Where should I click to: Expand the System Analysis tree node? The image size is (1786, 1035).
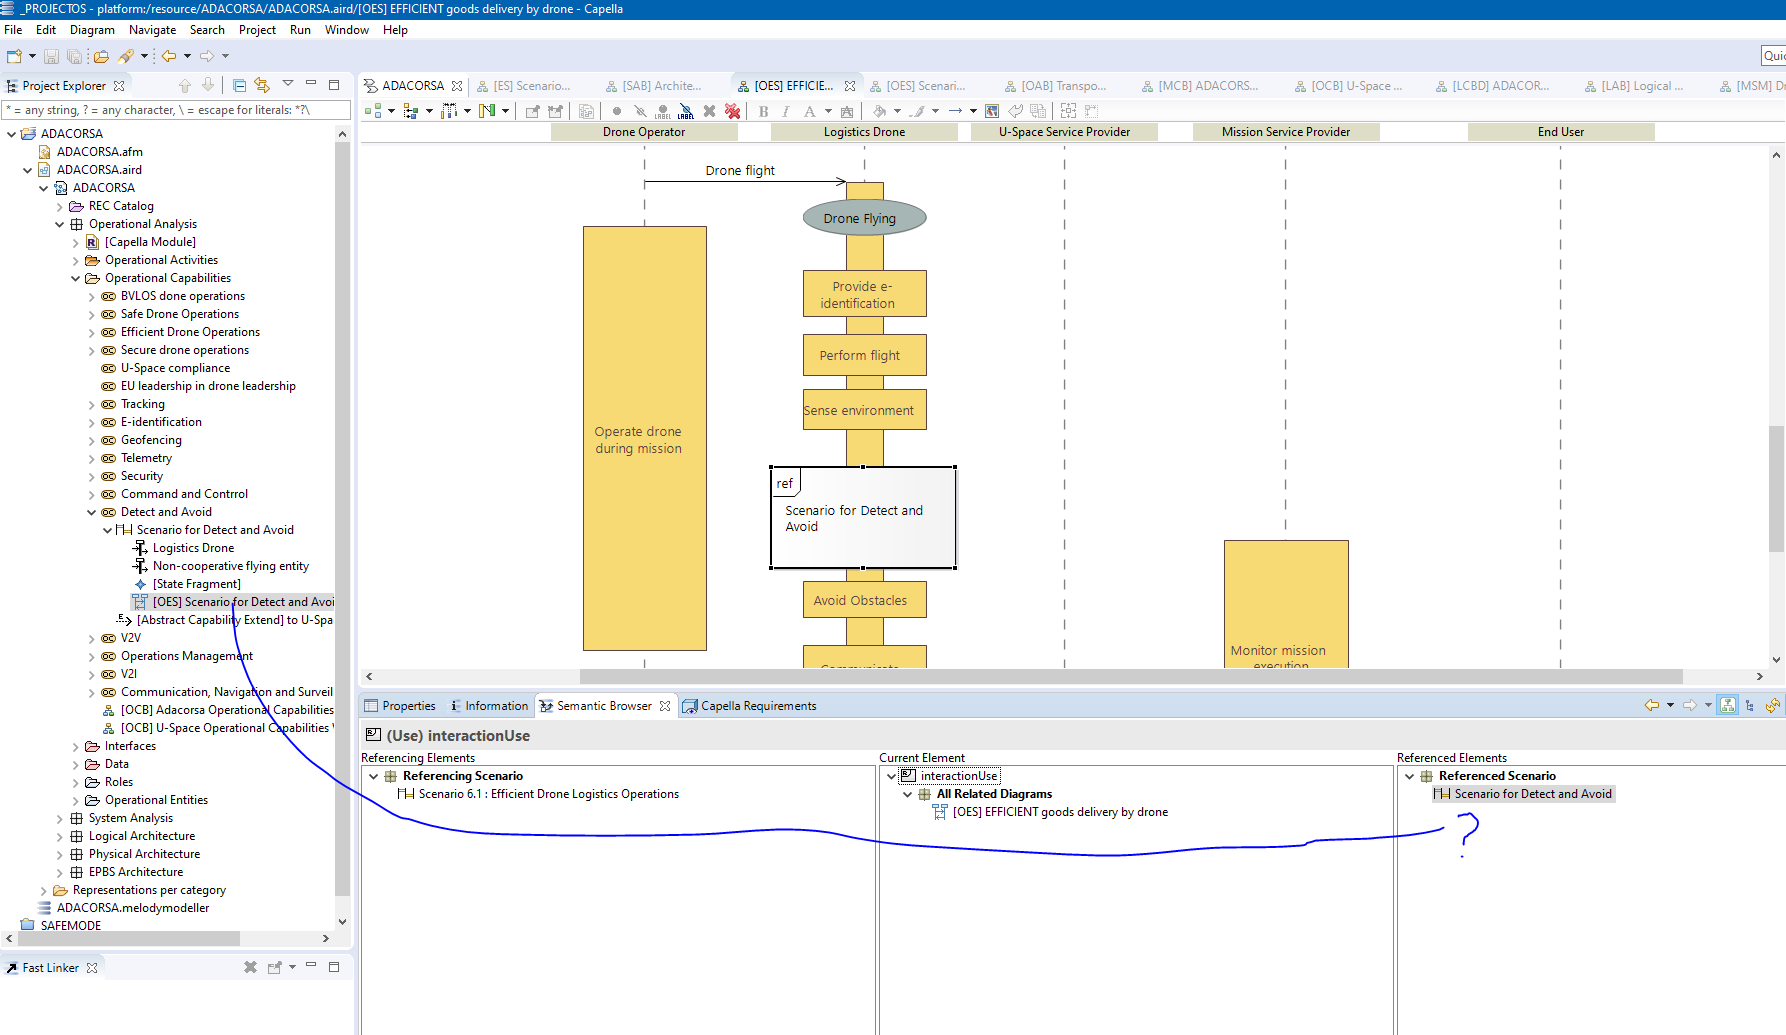coord(60,818)
